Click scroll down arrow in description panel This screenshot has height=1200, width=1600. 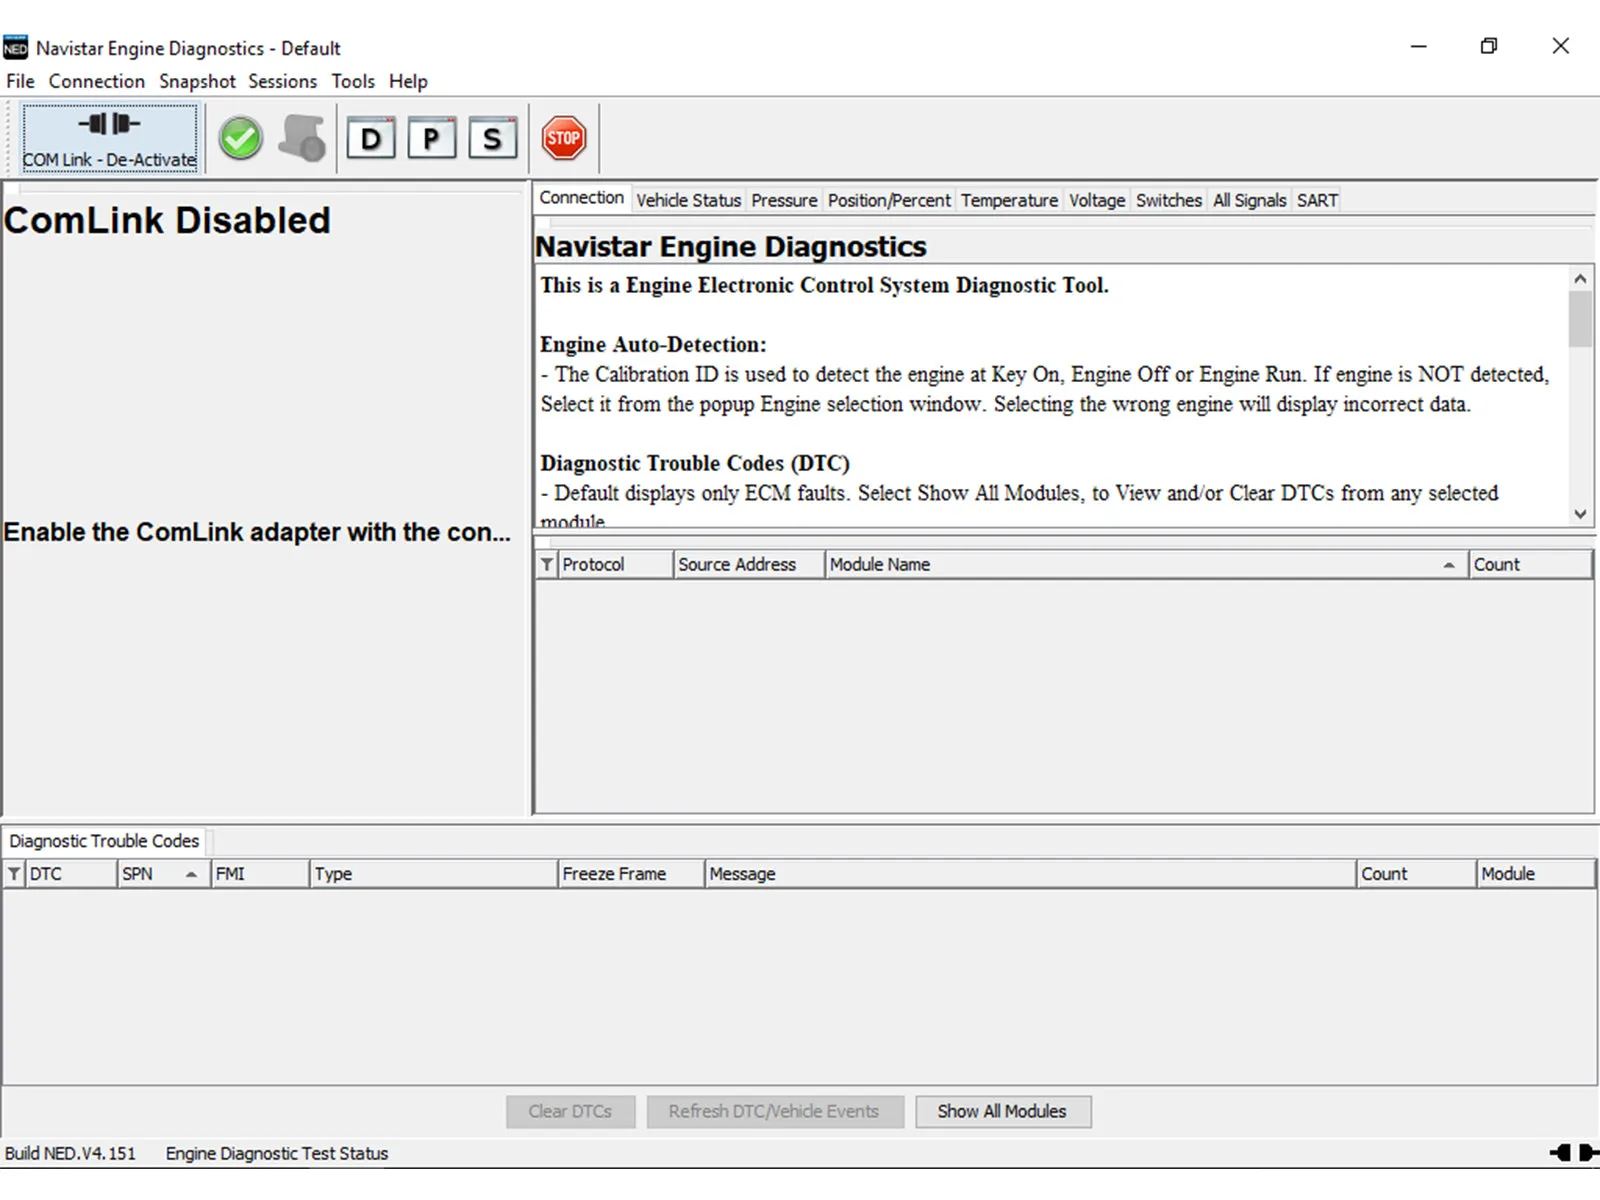pos(1580,514)
